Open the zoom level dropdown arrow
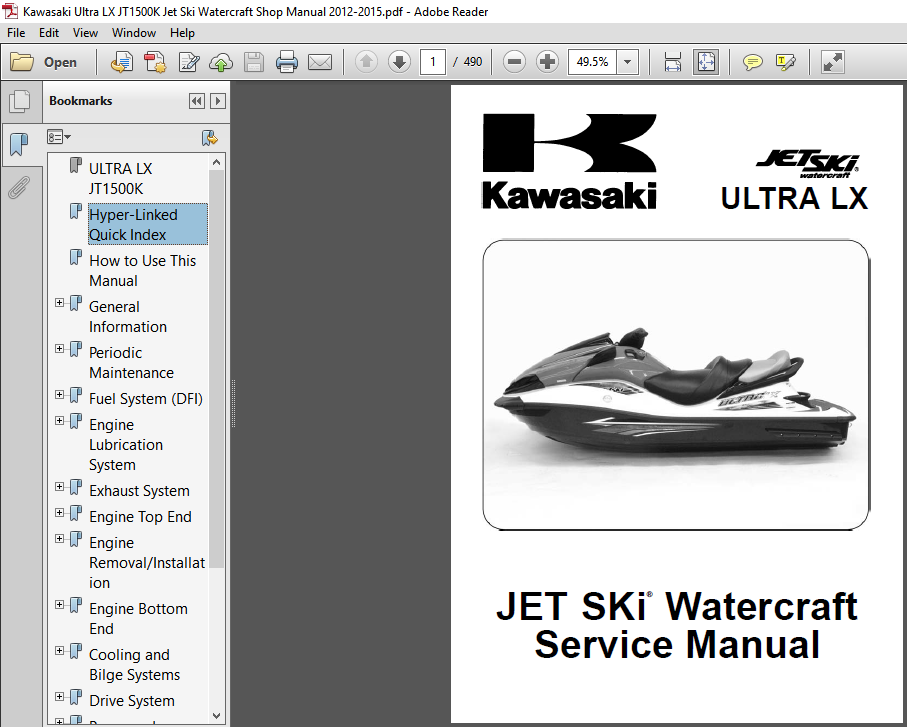 click(x=627, y=62)
